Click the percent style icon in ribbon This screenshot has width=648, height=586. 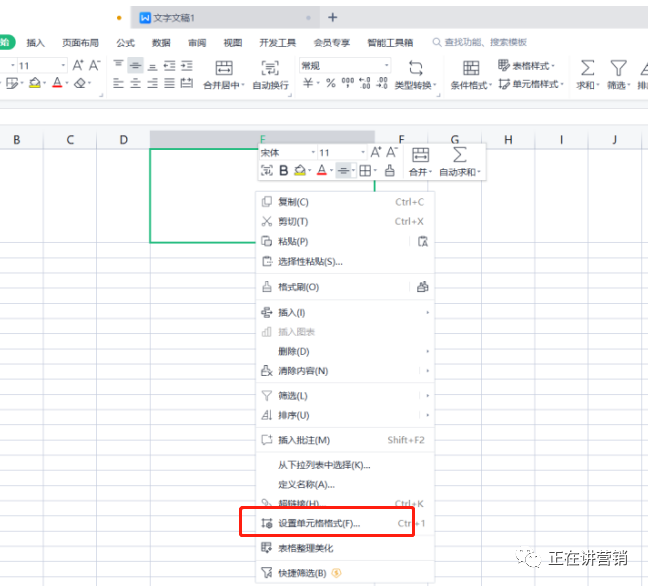pos(330,84)
